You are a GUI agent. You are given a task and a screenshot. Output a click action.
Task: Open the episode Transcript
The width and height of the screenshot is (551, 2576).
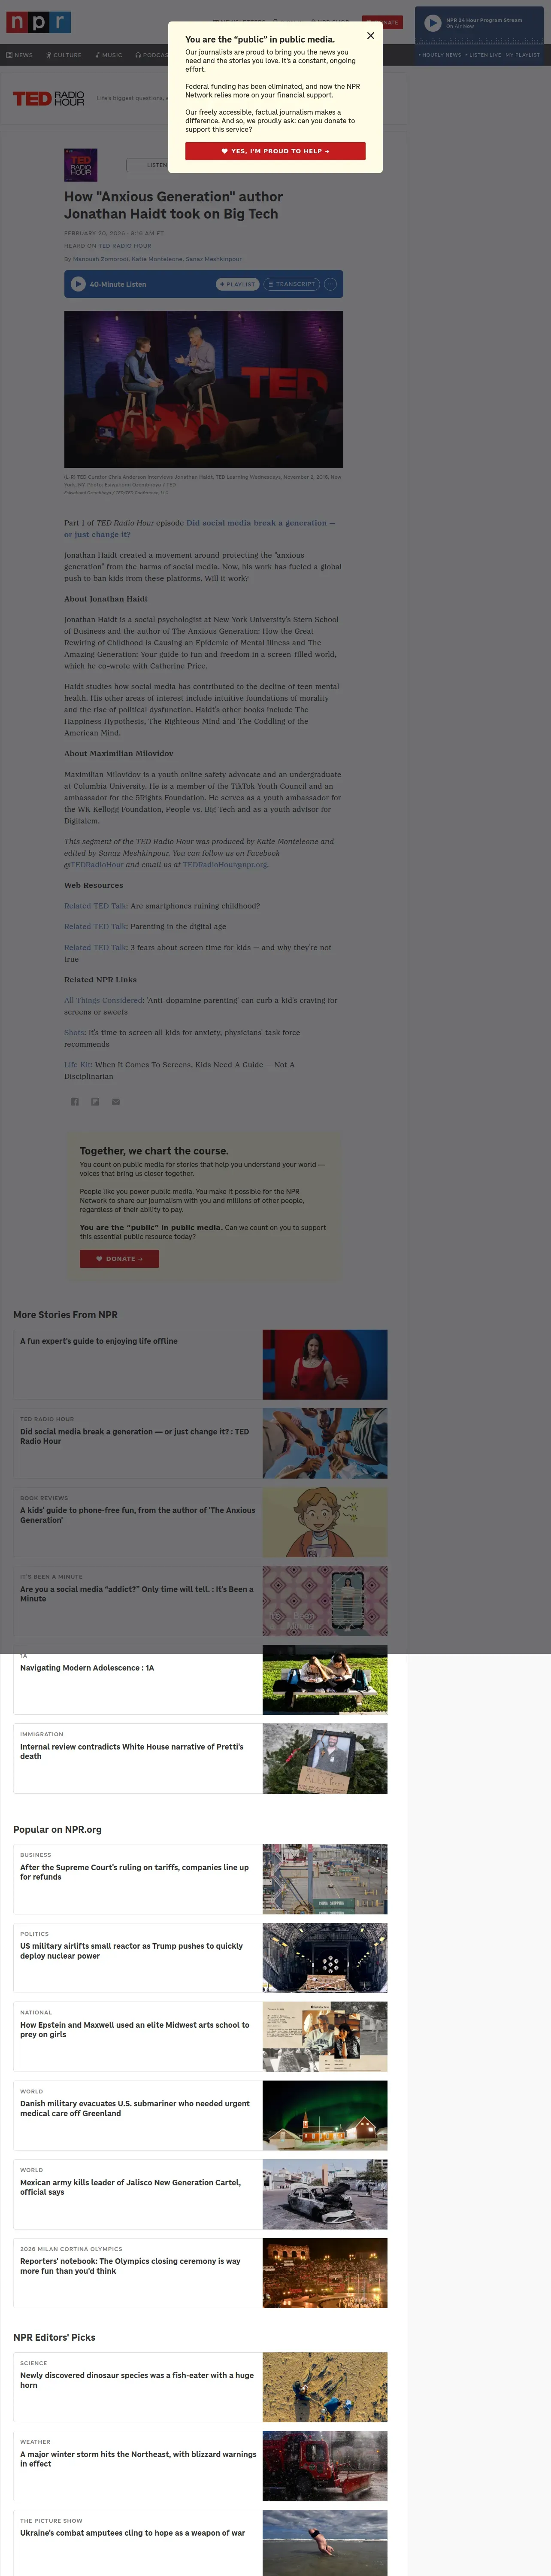coord(292,284)
